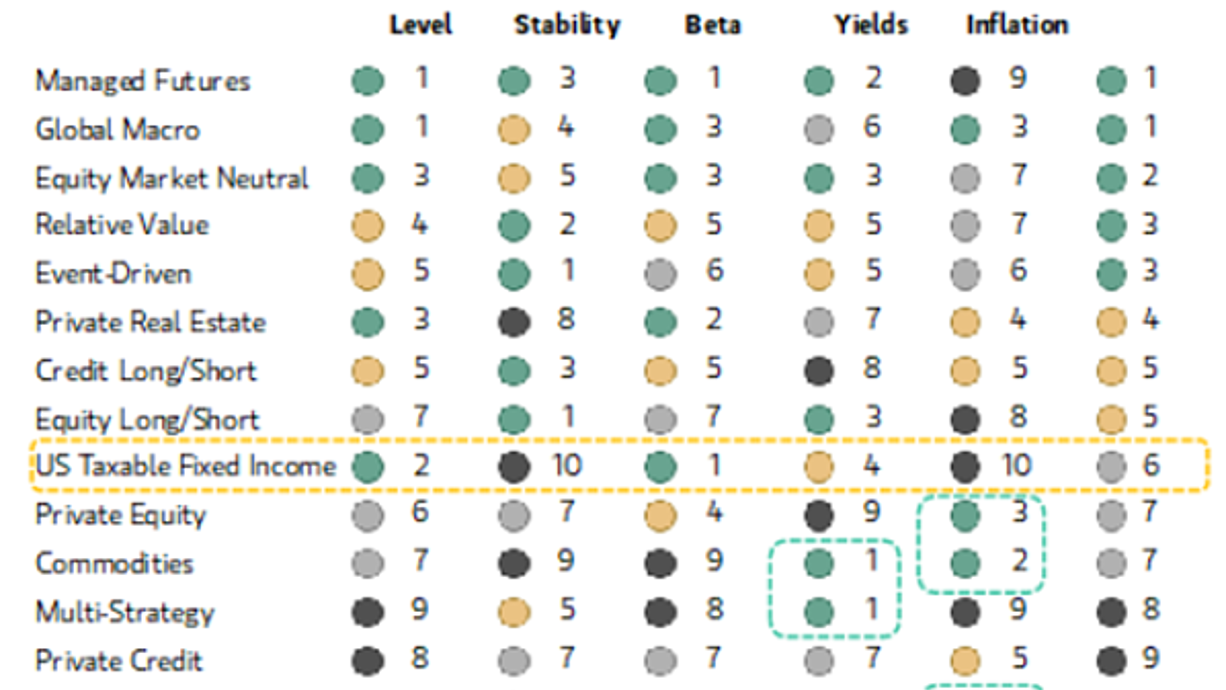The width and height of the screenshot is (1226, 690).
Task: Click the Commodities row label
Action: click(114, 563)
